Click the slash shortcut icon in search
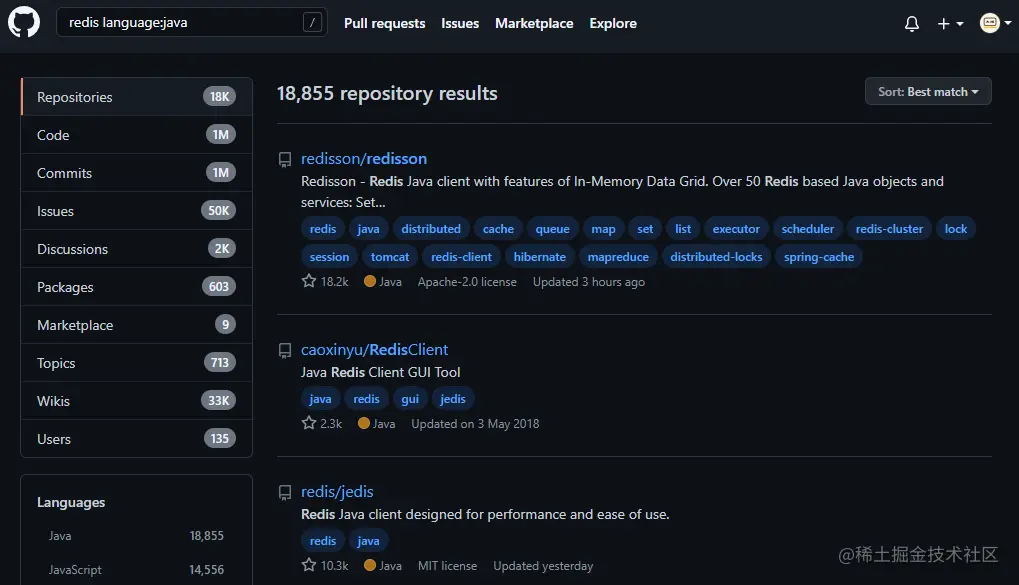 pyautogui.click(x=313, y=23)
